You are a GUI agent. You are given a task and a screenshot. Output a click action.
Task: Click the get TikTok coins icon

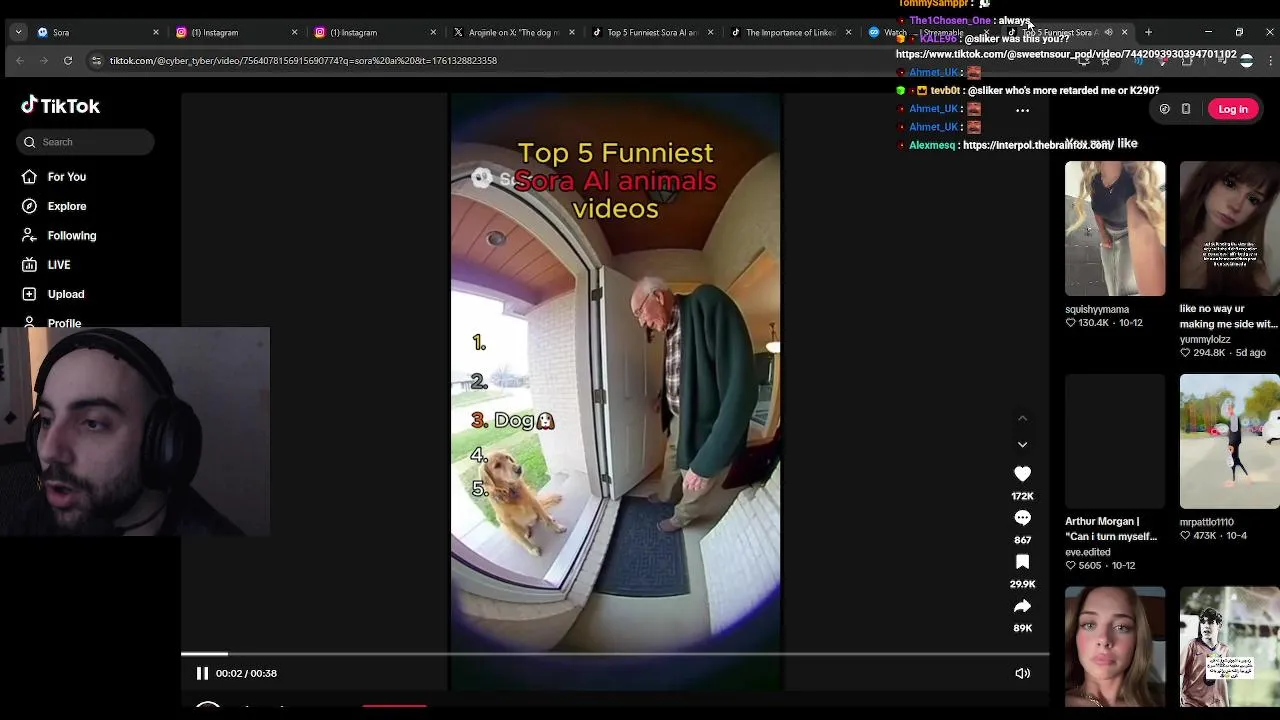[x=1164, y=109]
